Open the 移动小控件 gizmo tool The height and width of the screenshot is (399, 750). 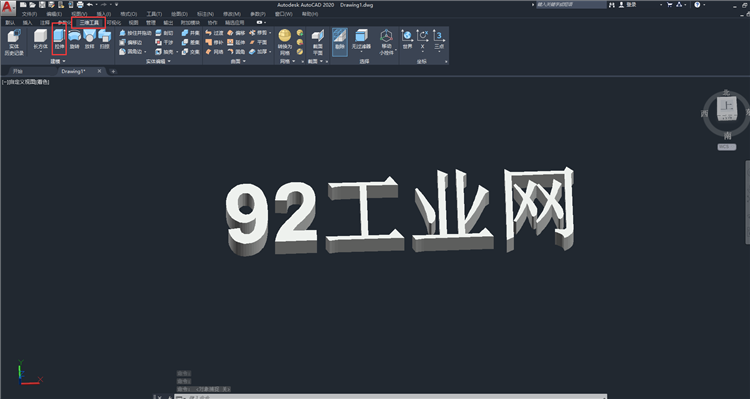pyautogui.click(x=386, y=42)
